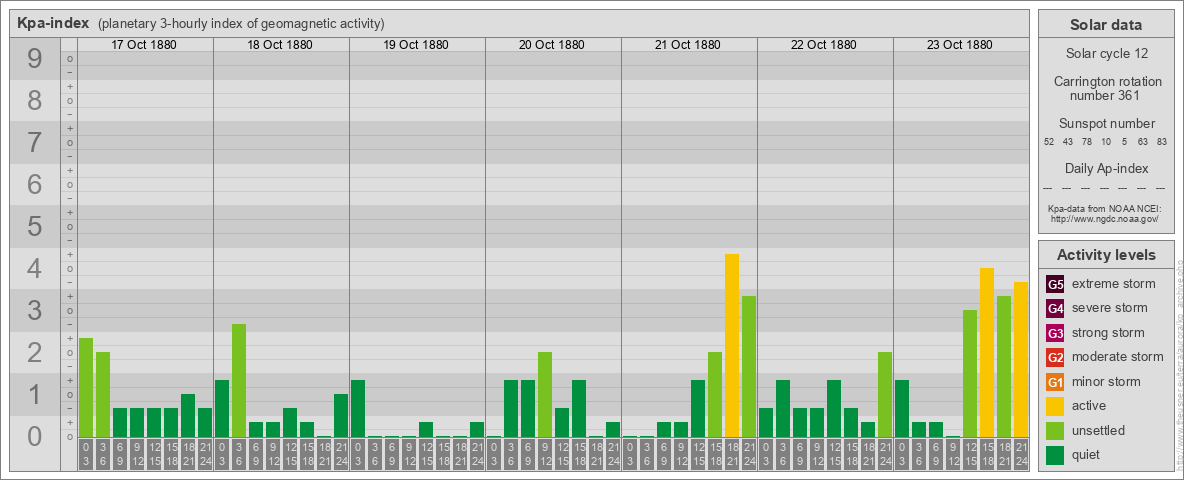This screenshot has height=480, width=1184.
Task: Select the yellow active level swatch
Action: [x=1055, y=406]
